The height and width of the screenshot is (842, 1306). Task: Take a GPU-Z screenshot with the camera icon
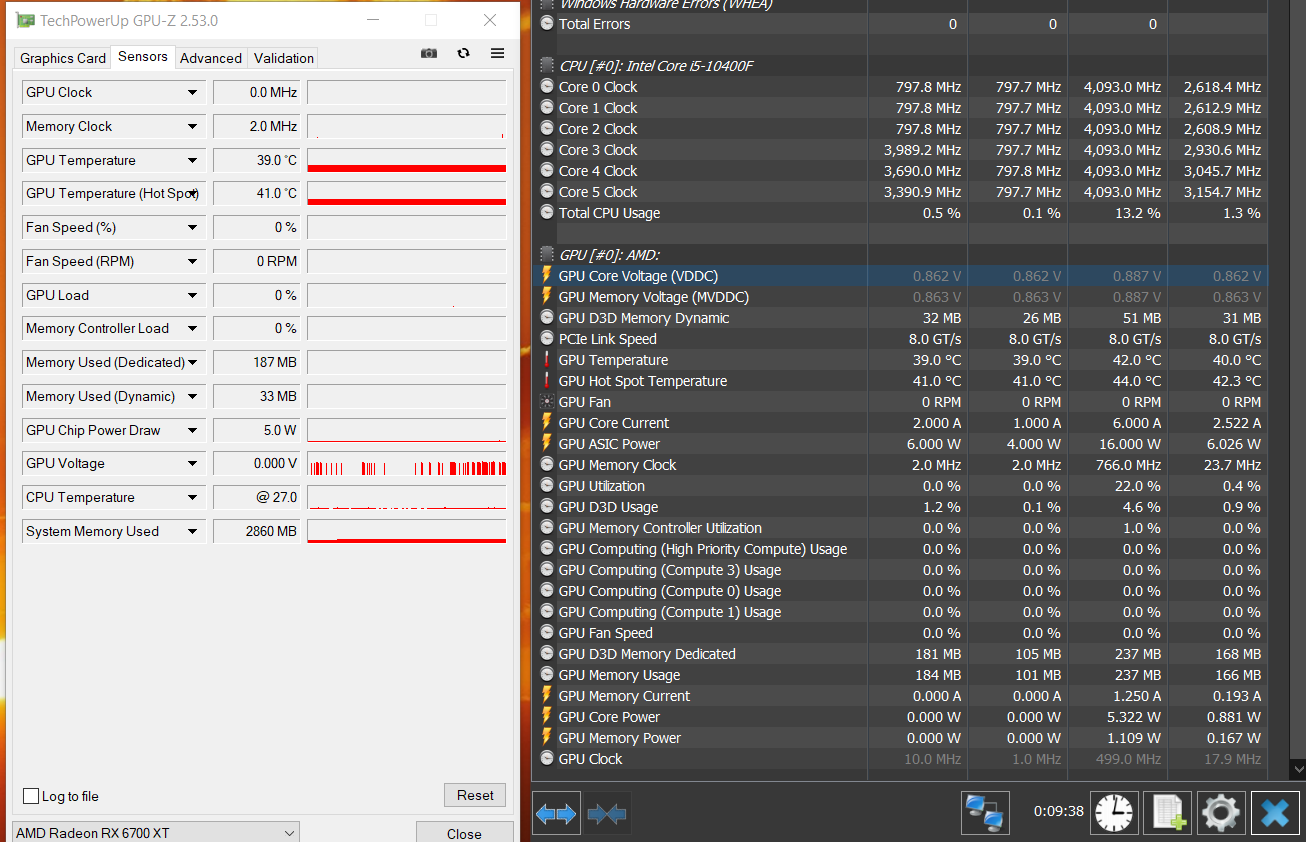pos(429,53)
